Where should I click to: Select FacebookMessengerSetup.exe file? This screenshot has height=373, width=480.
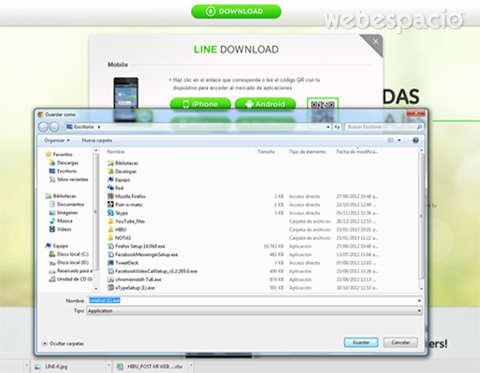(143, 255)
